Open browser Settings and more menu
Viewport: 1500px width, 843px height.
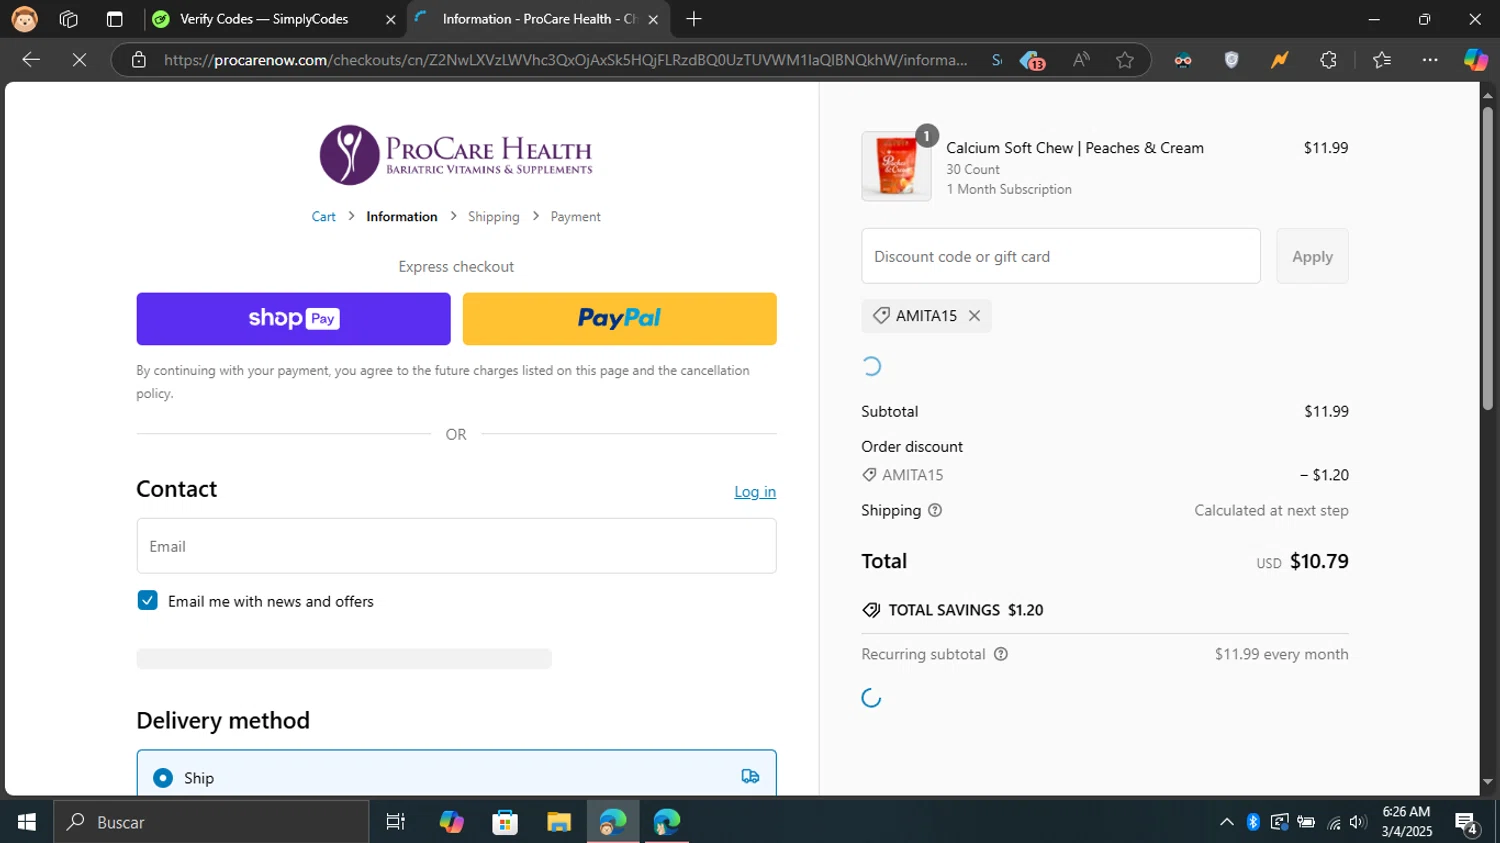pyautogui.click(x=1430, y=60)
